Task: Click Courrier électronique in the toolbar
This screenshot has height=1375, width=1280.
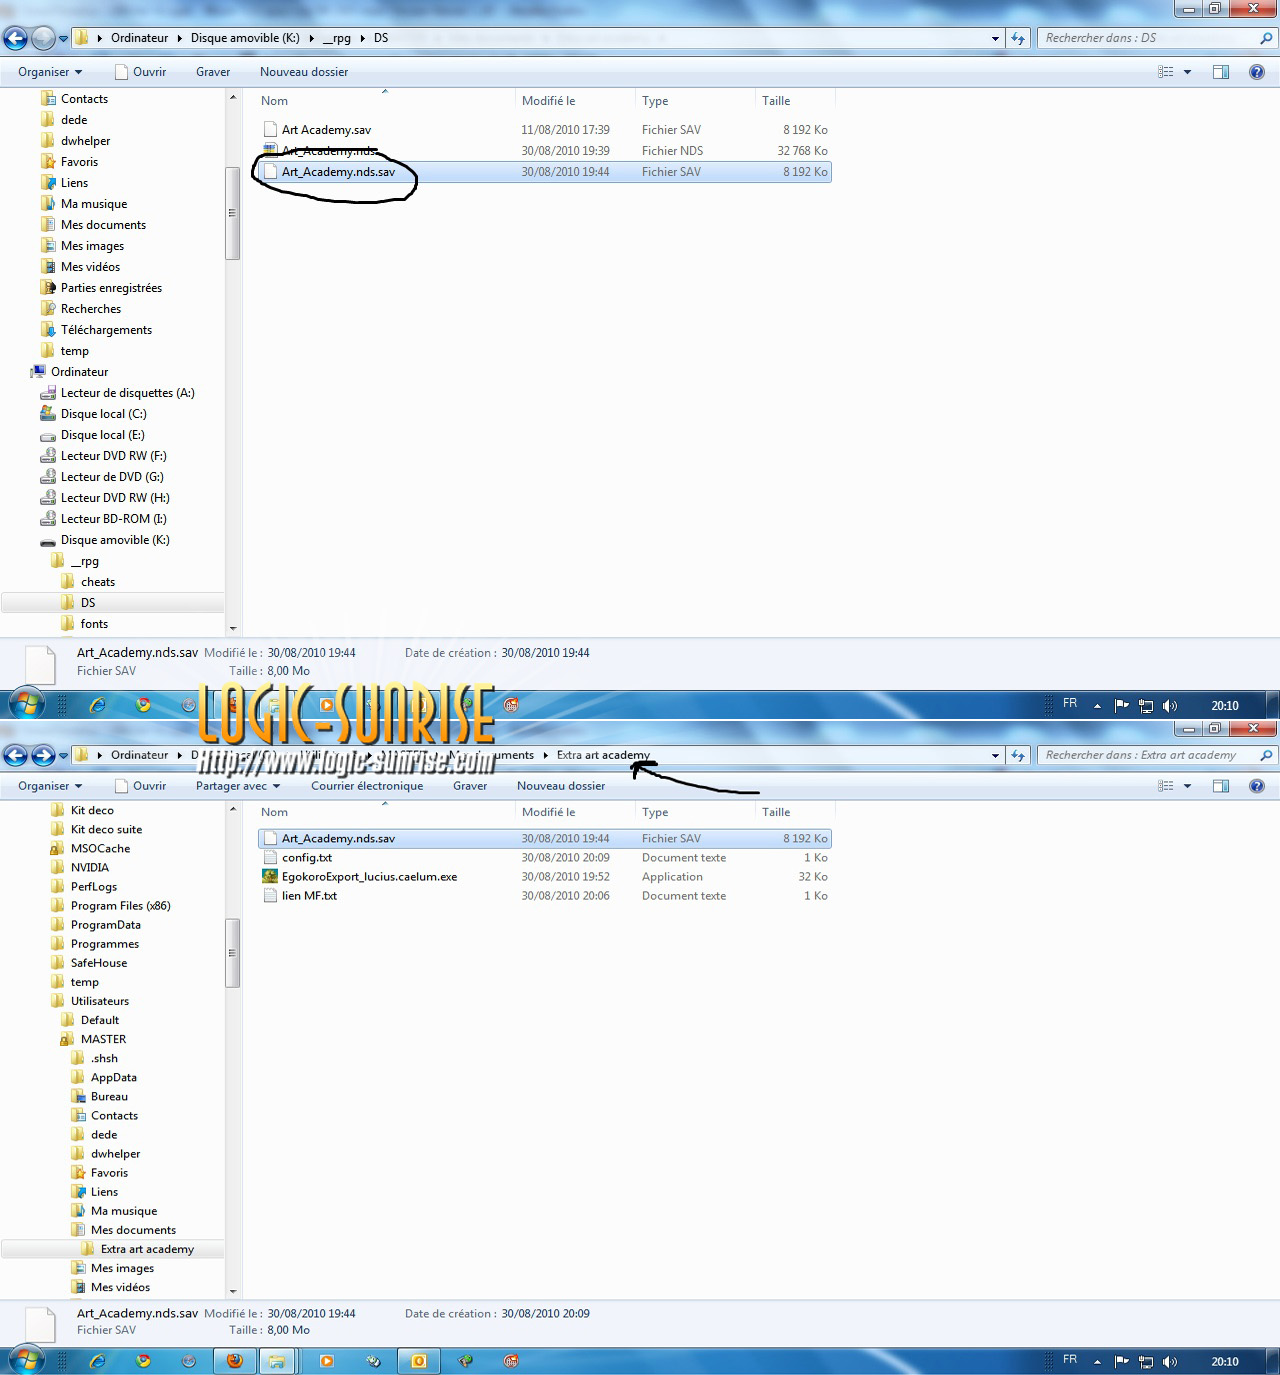Action: 367,786
